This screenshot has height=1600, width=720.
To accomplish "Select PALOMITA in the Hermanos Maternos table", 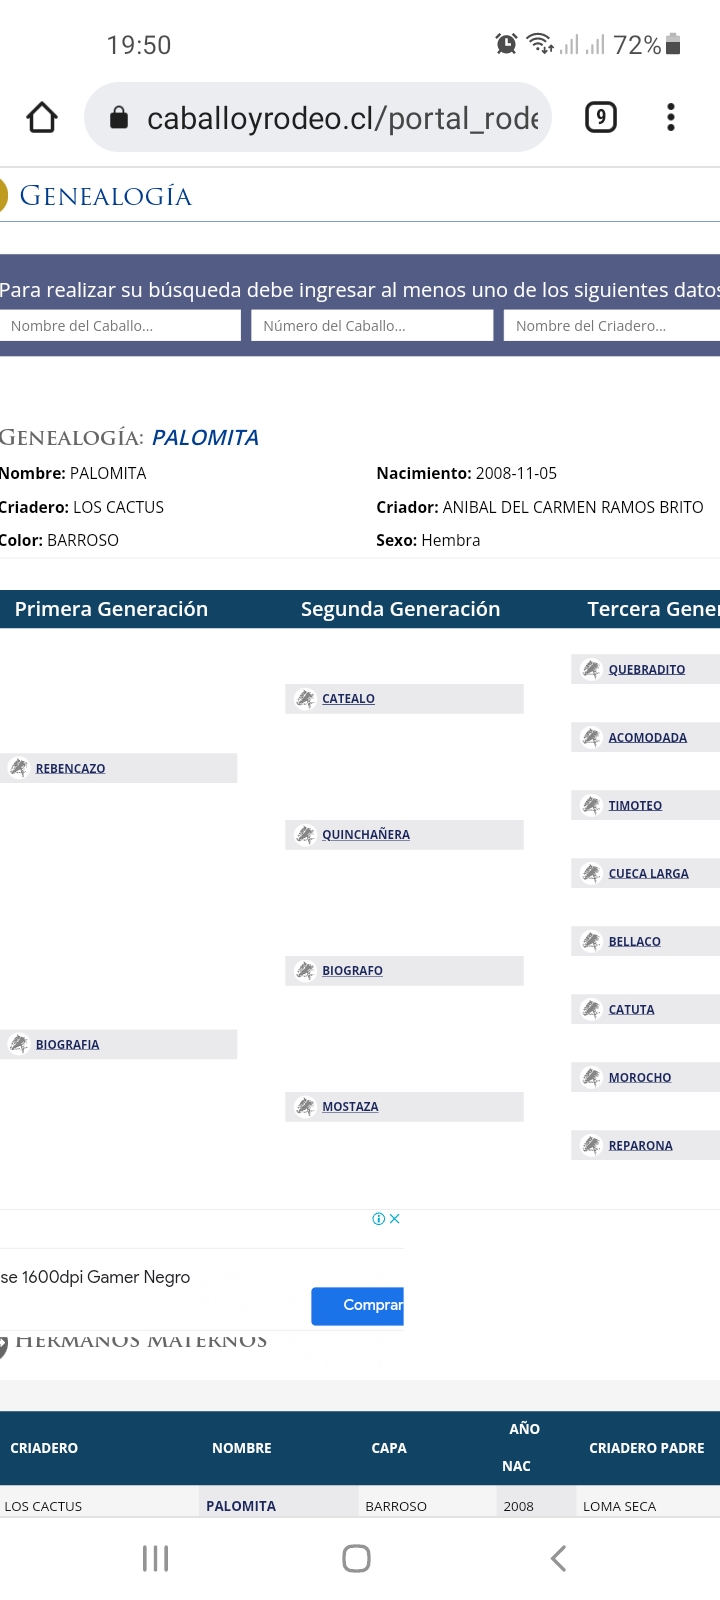I will (x=241, y=1506).
